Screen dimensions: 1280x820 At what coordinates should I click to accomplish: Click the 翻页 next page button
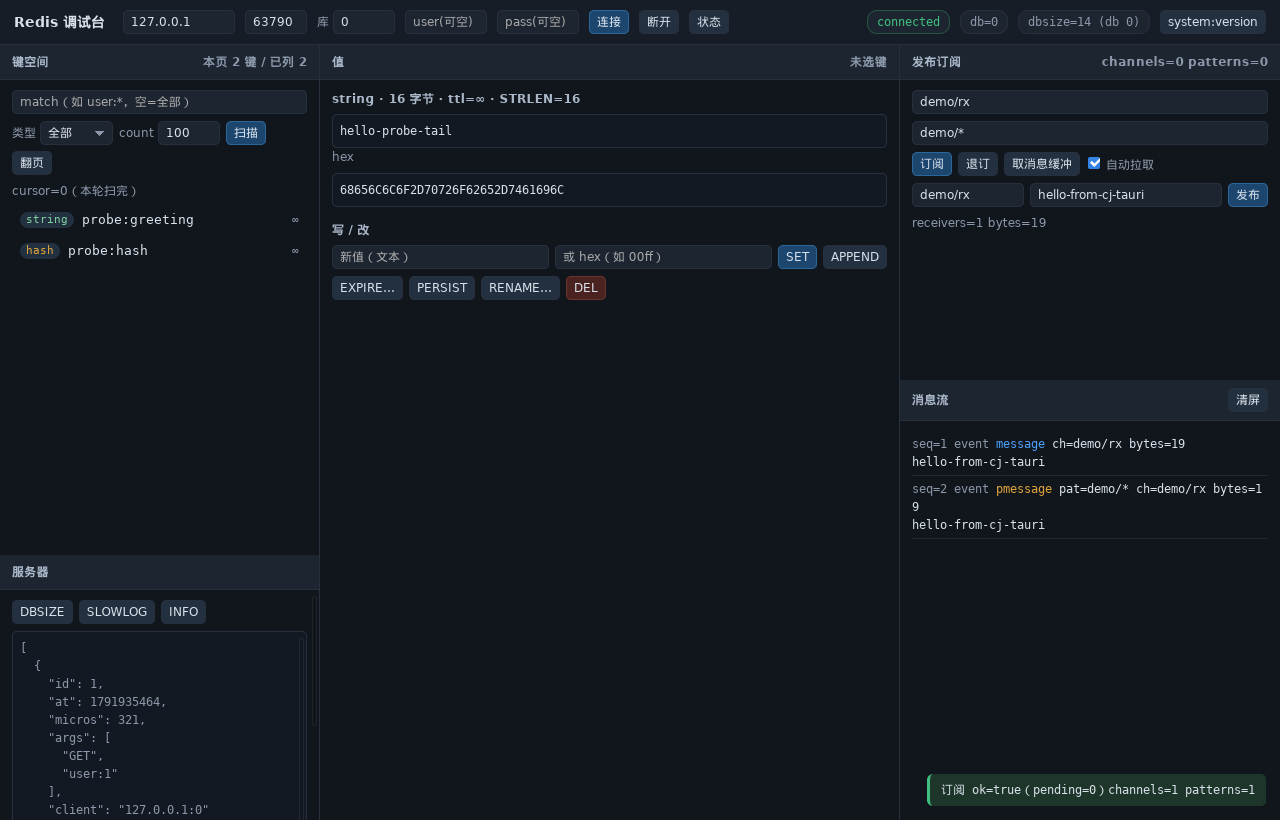(32, 163)
